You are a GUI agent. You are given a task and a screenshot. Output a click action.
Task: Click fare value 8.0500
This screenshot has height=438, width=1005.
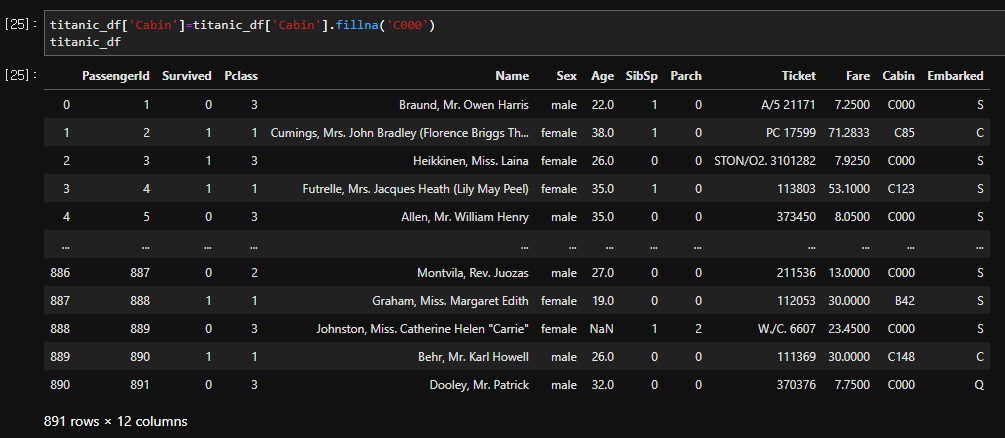coord(854,217)
